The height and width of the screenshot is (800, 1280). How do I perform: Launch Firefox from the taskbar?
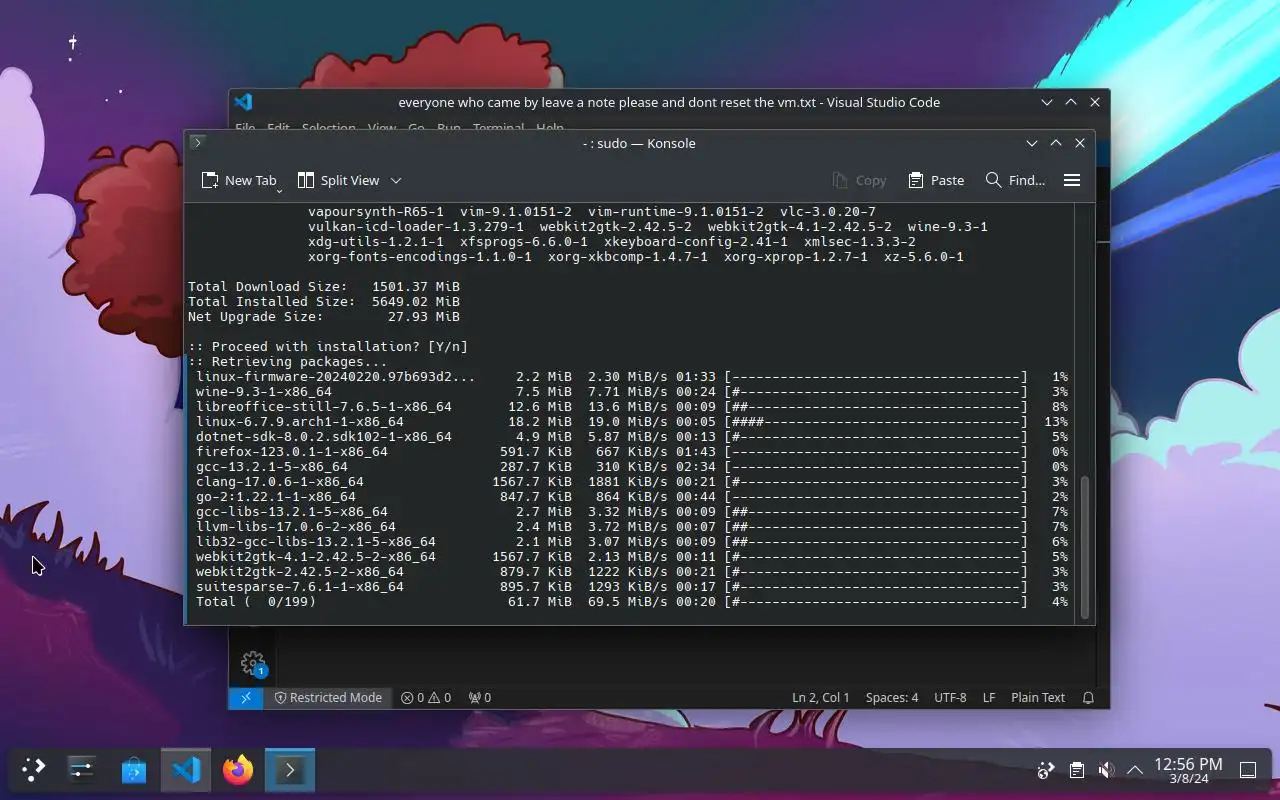238,770
